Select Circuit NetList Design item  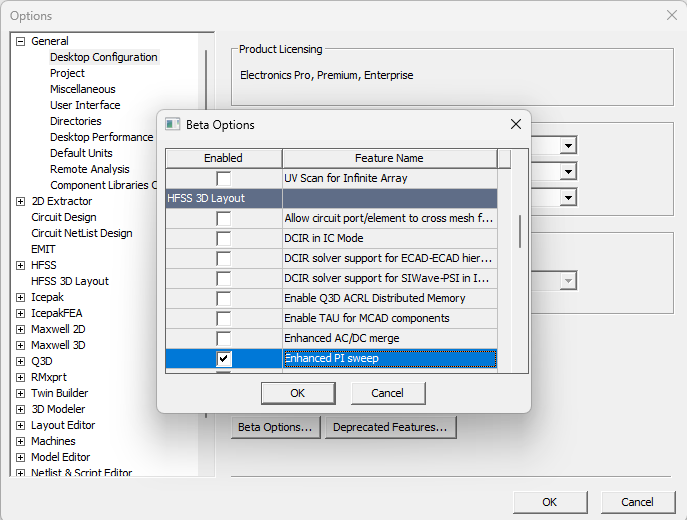(x=82, y=233)
